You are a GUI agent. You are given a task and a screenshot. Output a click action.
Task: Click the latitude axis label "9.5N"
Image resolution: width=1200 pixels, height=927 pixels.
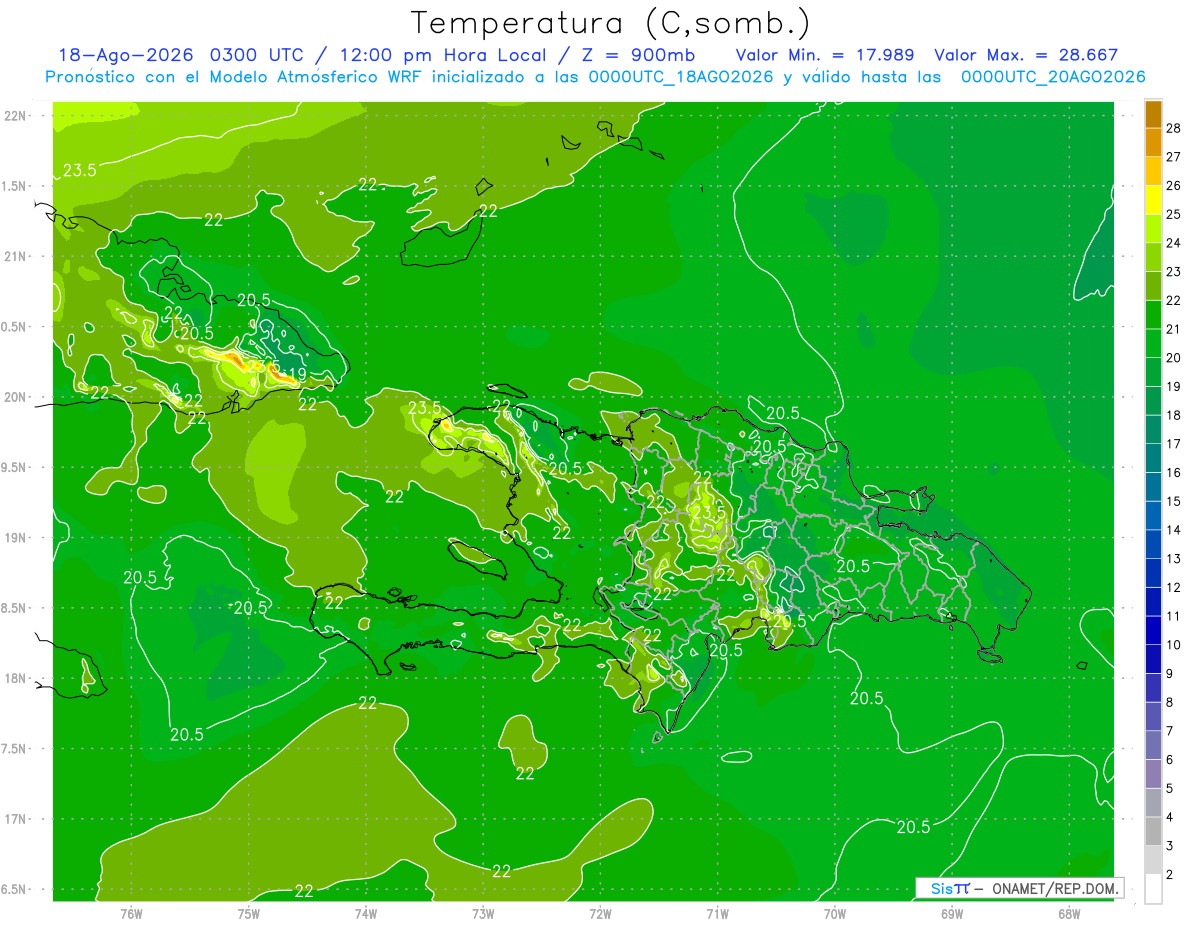click(15, 467)
